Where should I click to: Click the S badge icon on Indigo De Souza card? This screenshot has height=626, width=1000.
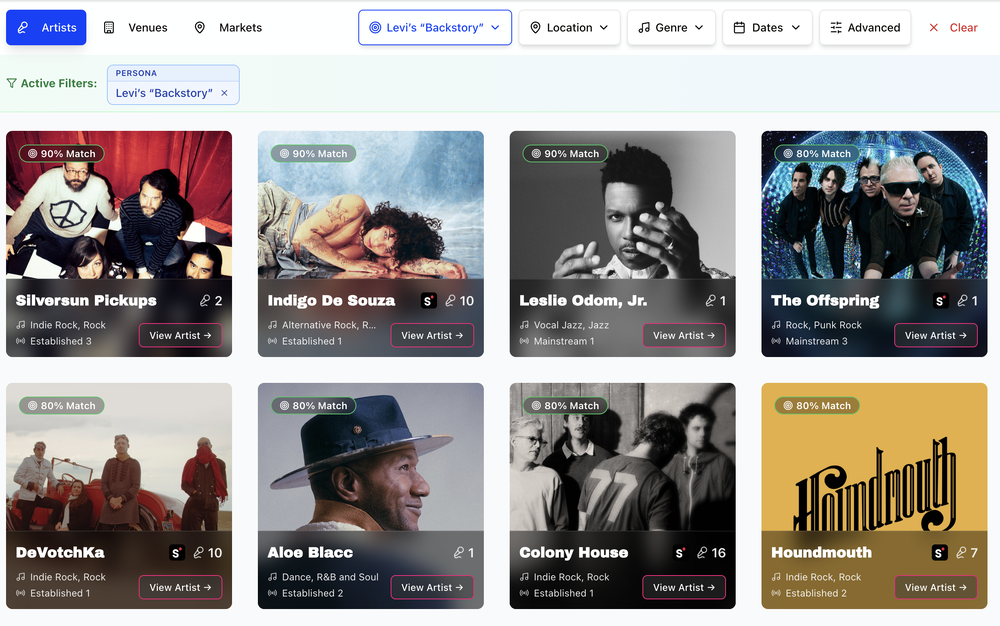pos(428,300)
